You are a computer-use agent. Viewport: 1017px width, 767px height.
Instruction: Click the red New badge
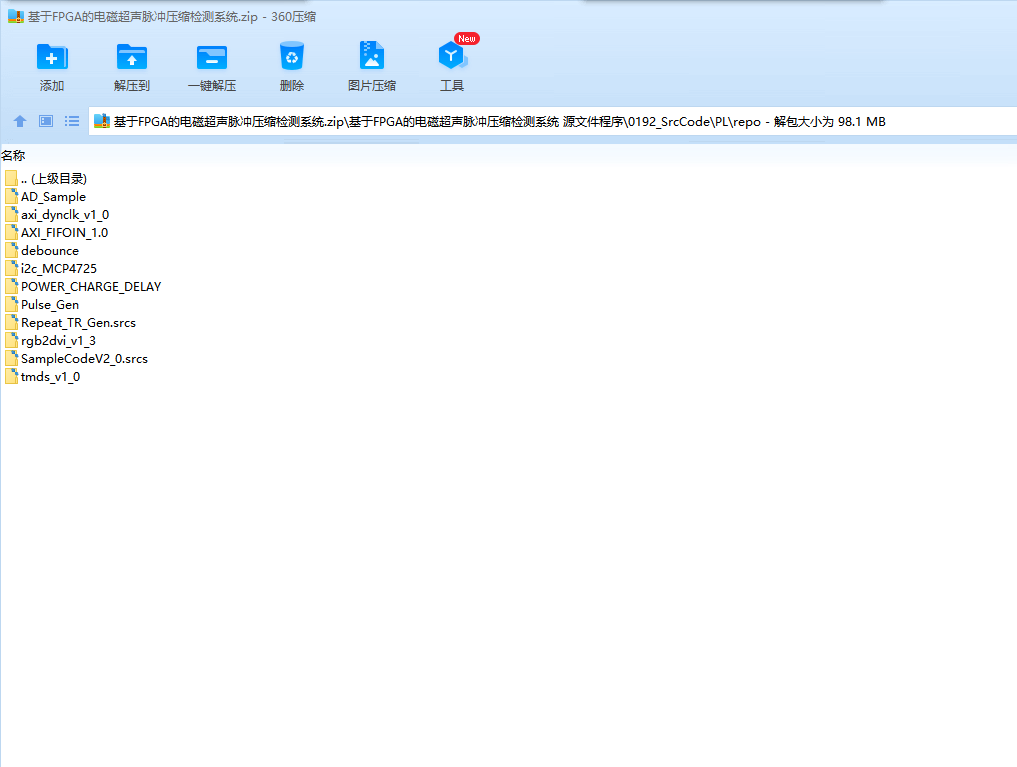(467, 39)
